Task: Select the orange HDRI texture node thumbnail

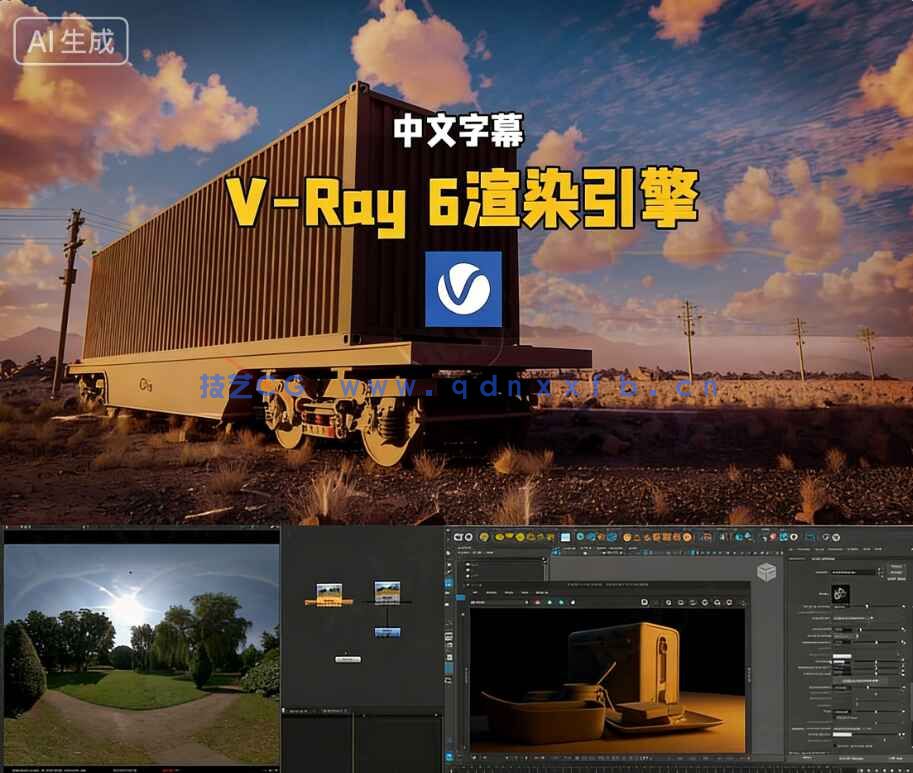Action: tap(329, 592)
